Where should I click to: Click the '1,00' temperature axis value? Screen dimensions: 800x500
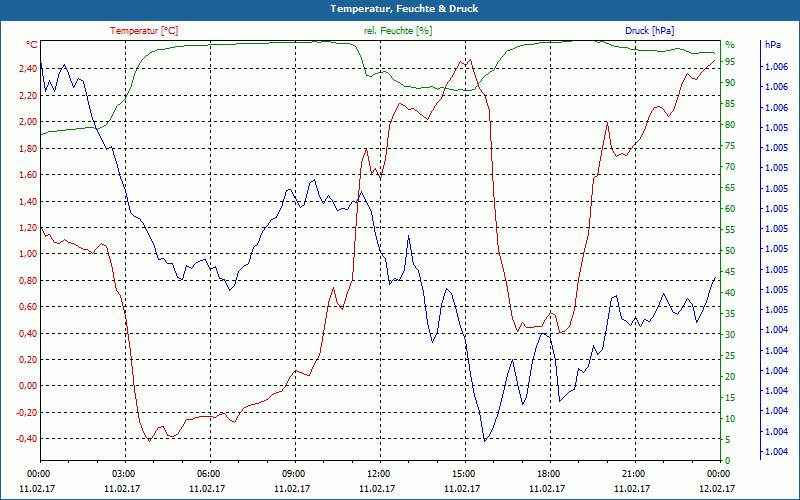[x=28, y=254]
